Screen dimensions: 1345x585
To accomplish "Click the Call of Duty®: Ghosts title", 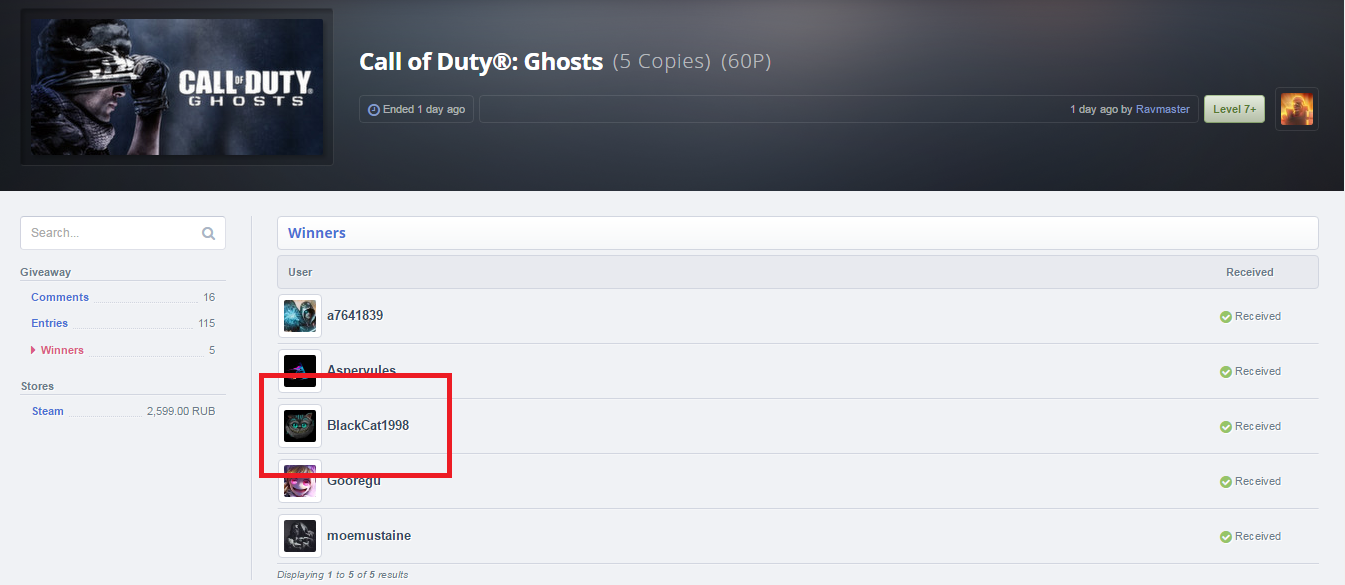I will tap(481, 62).
